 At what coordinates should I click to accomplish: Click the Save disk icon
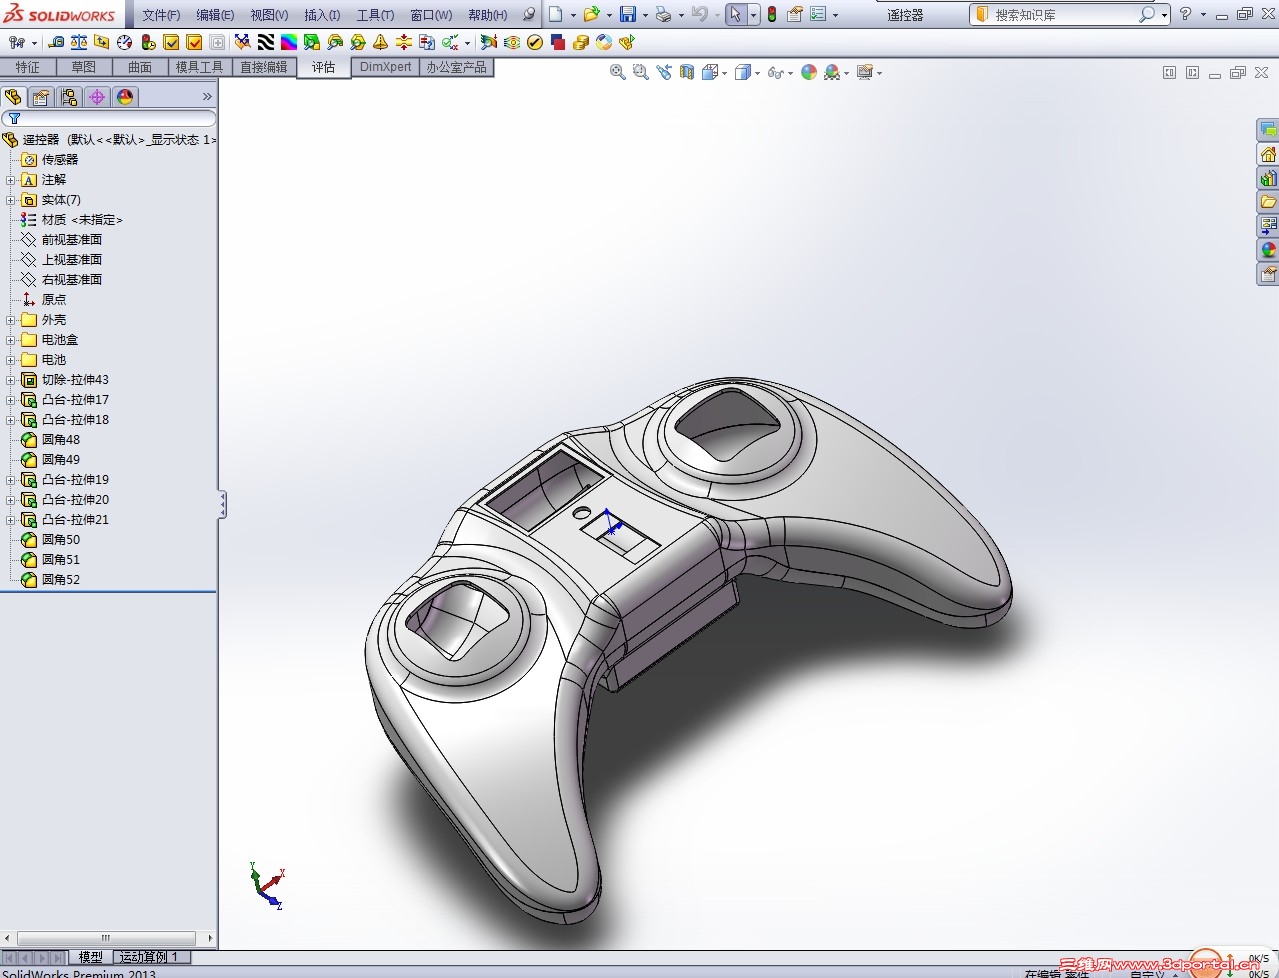(x=628, y=14)
